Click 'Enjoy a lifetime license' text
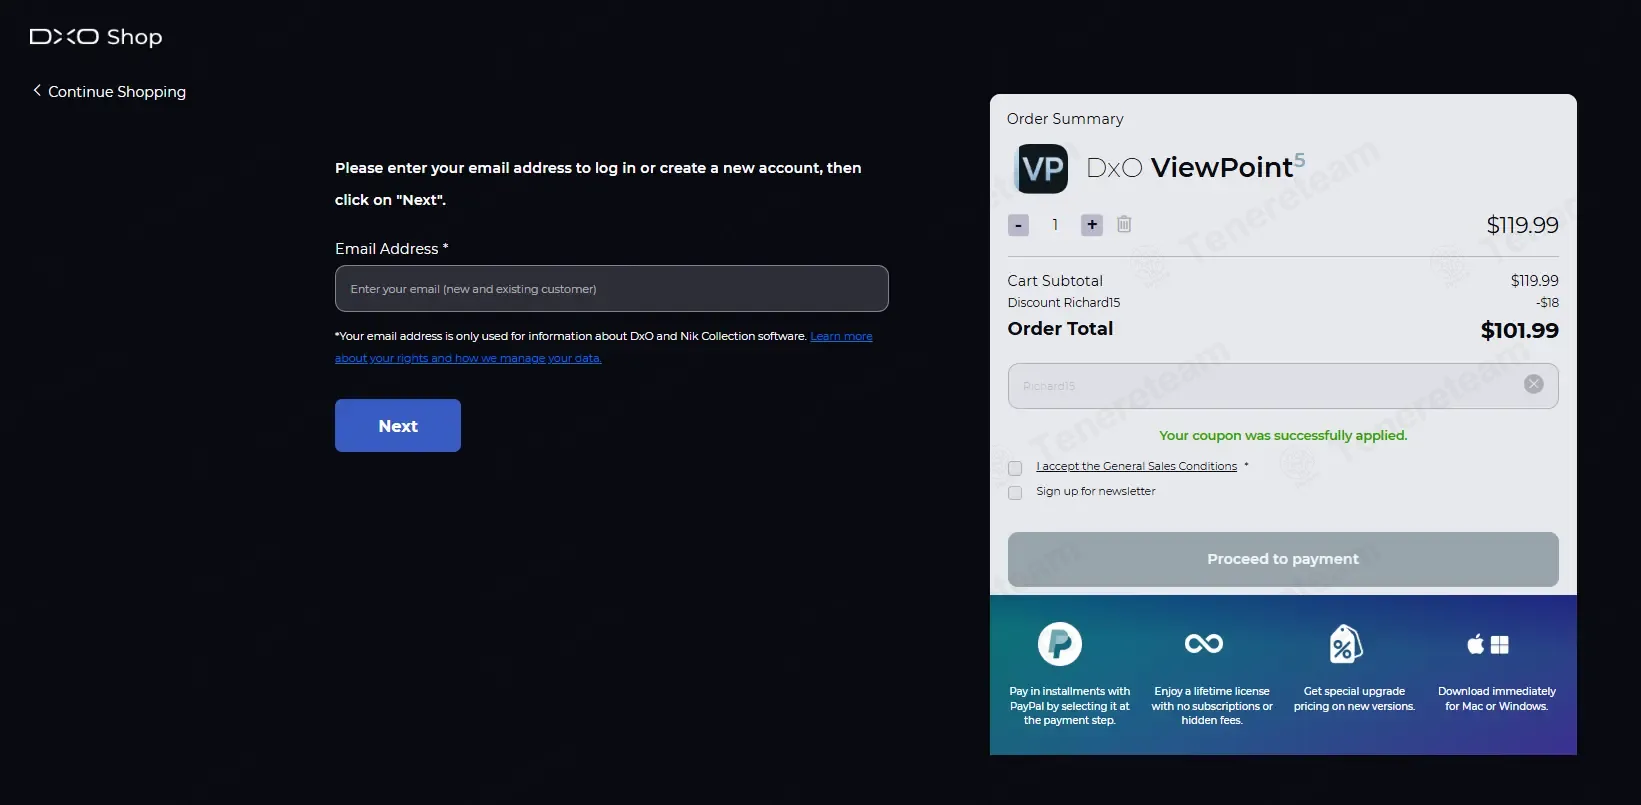 pyautogui.click(x=1212, y=706)
